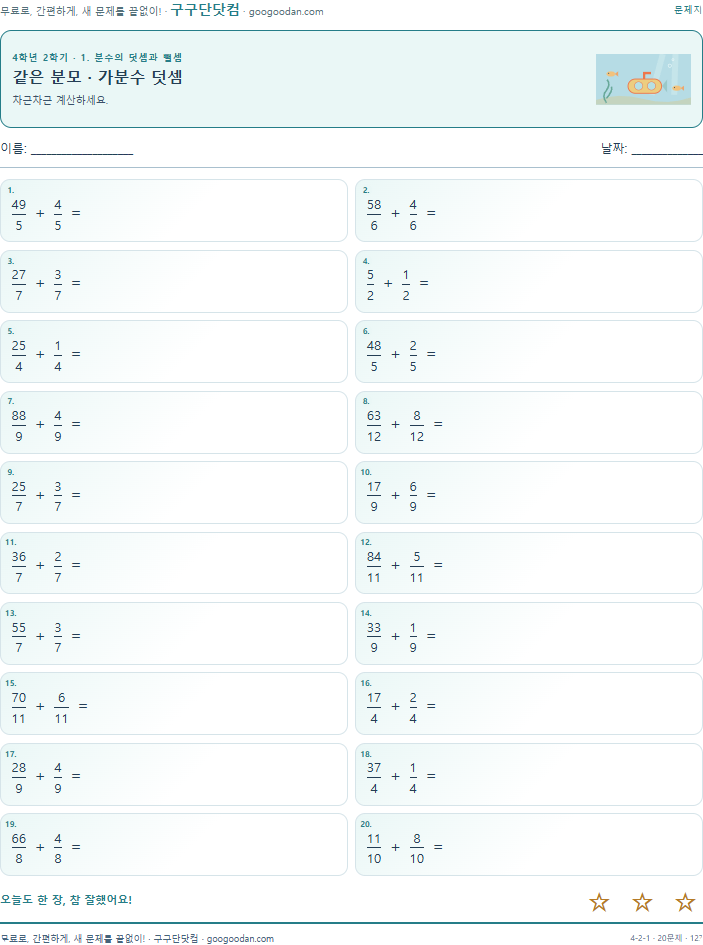Image resolution: width=703 pixels, height=945 pixels.
Task: Select problem 9 card 25/7 + 3/7
Action: [174, 492]
